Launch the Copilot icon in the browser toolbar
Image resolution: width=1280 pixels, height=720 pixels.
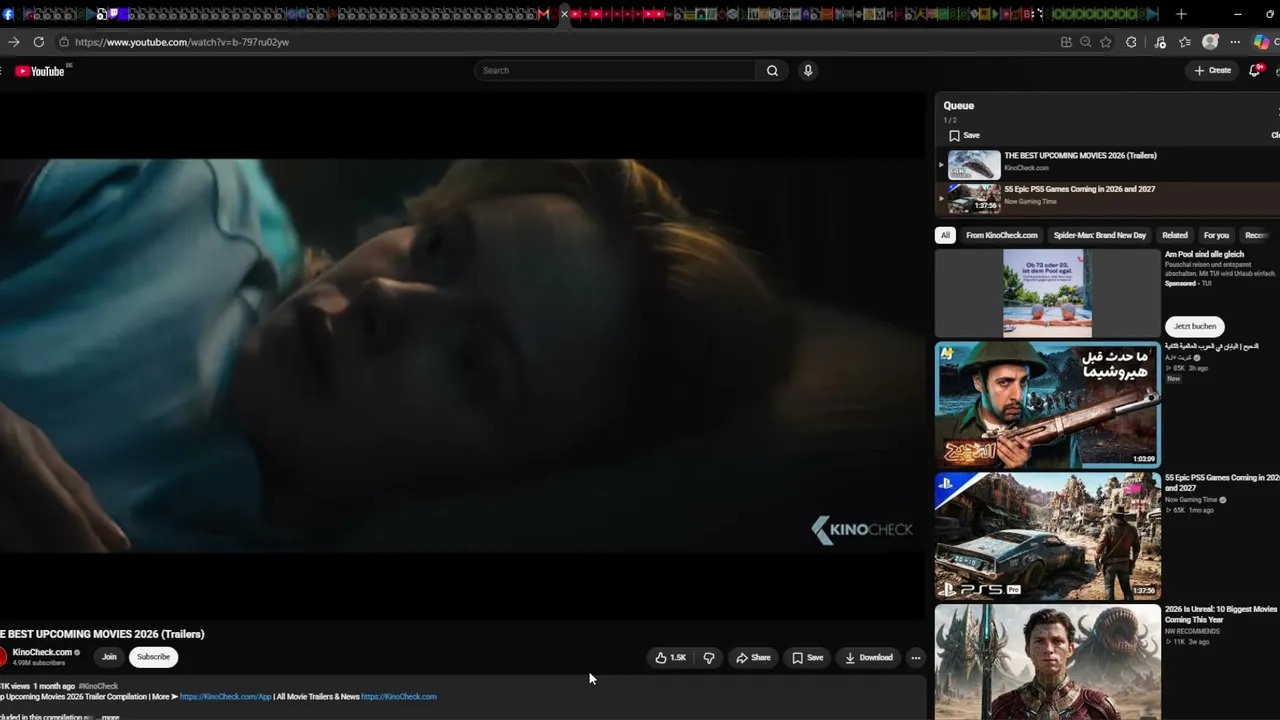tap(1262, 42)
